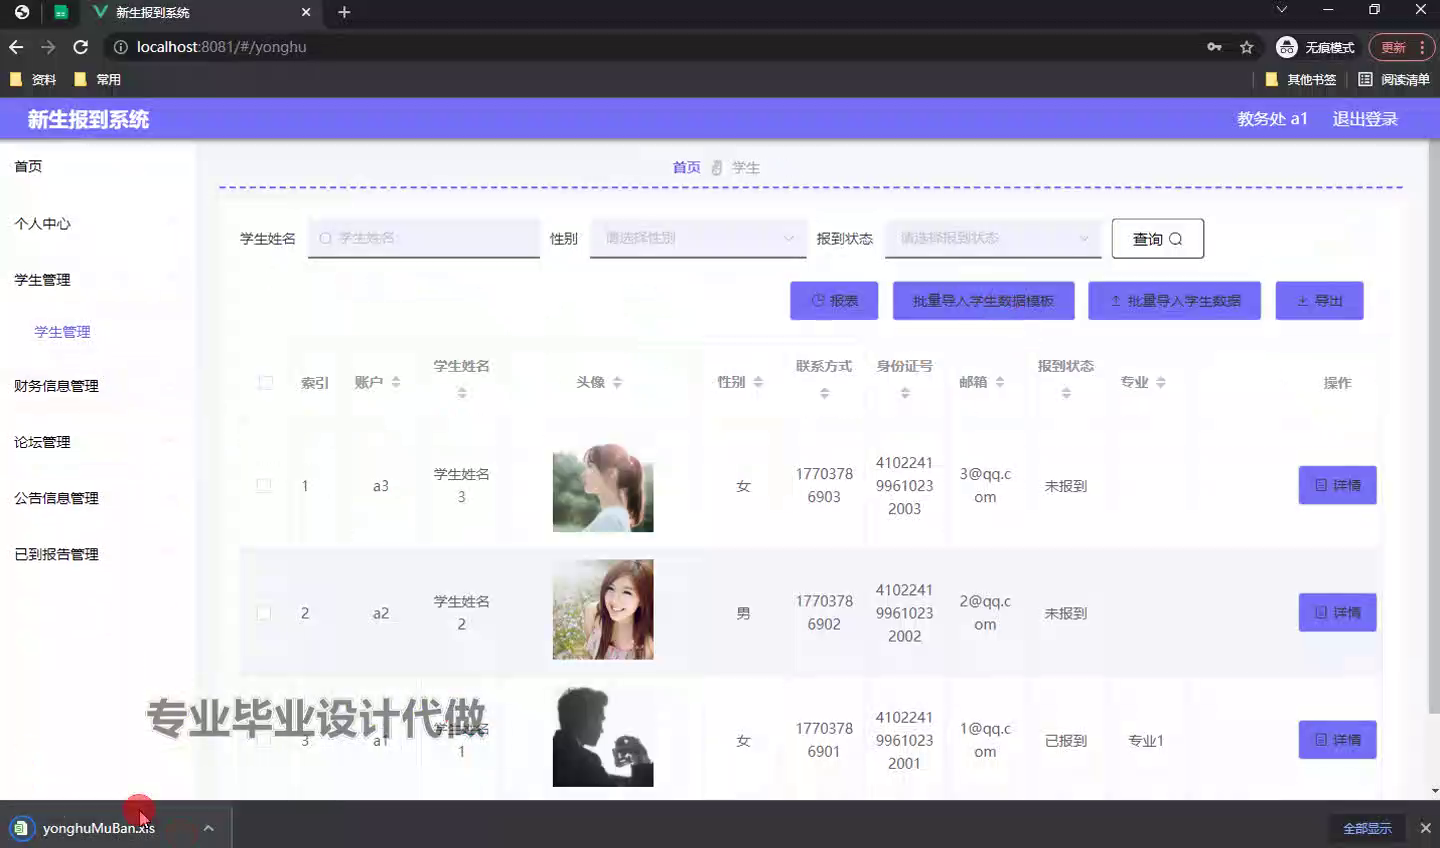Click the 报表 button

(x=834, y=300)
